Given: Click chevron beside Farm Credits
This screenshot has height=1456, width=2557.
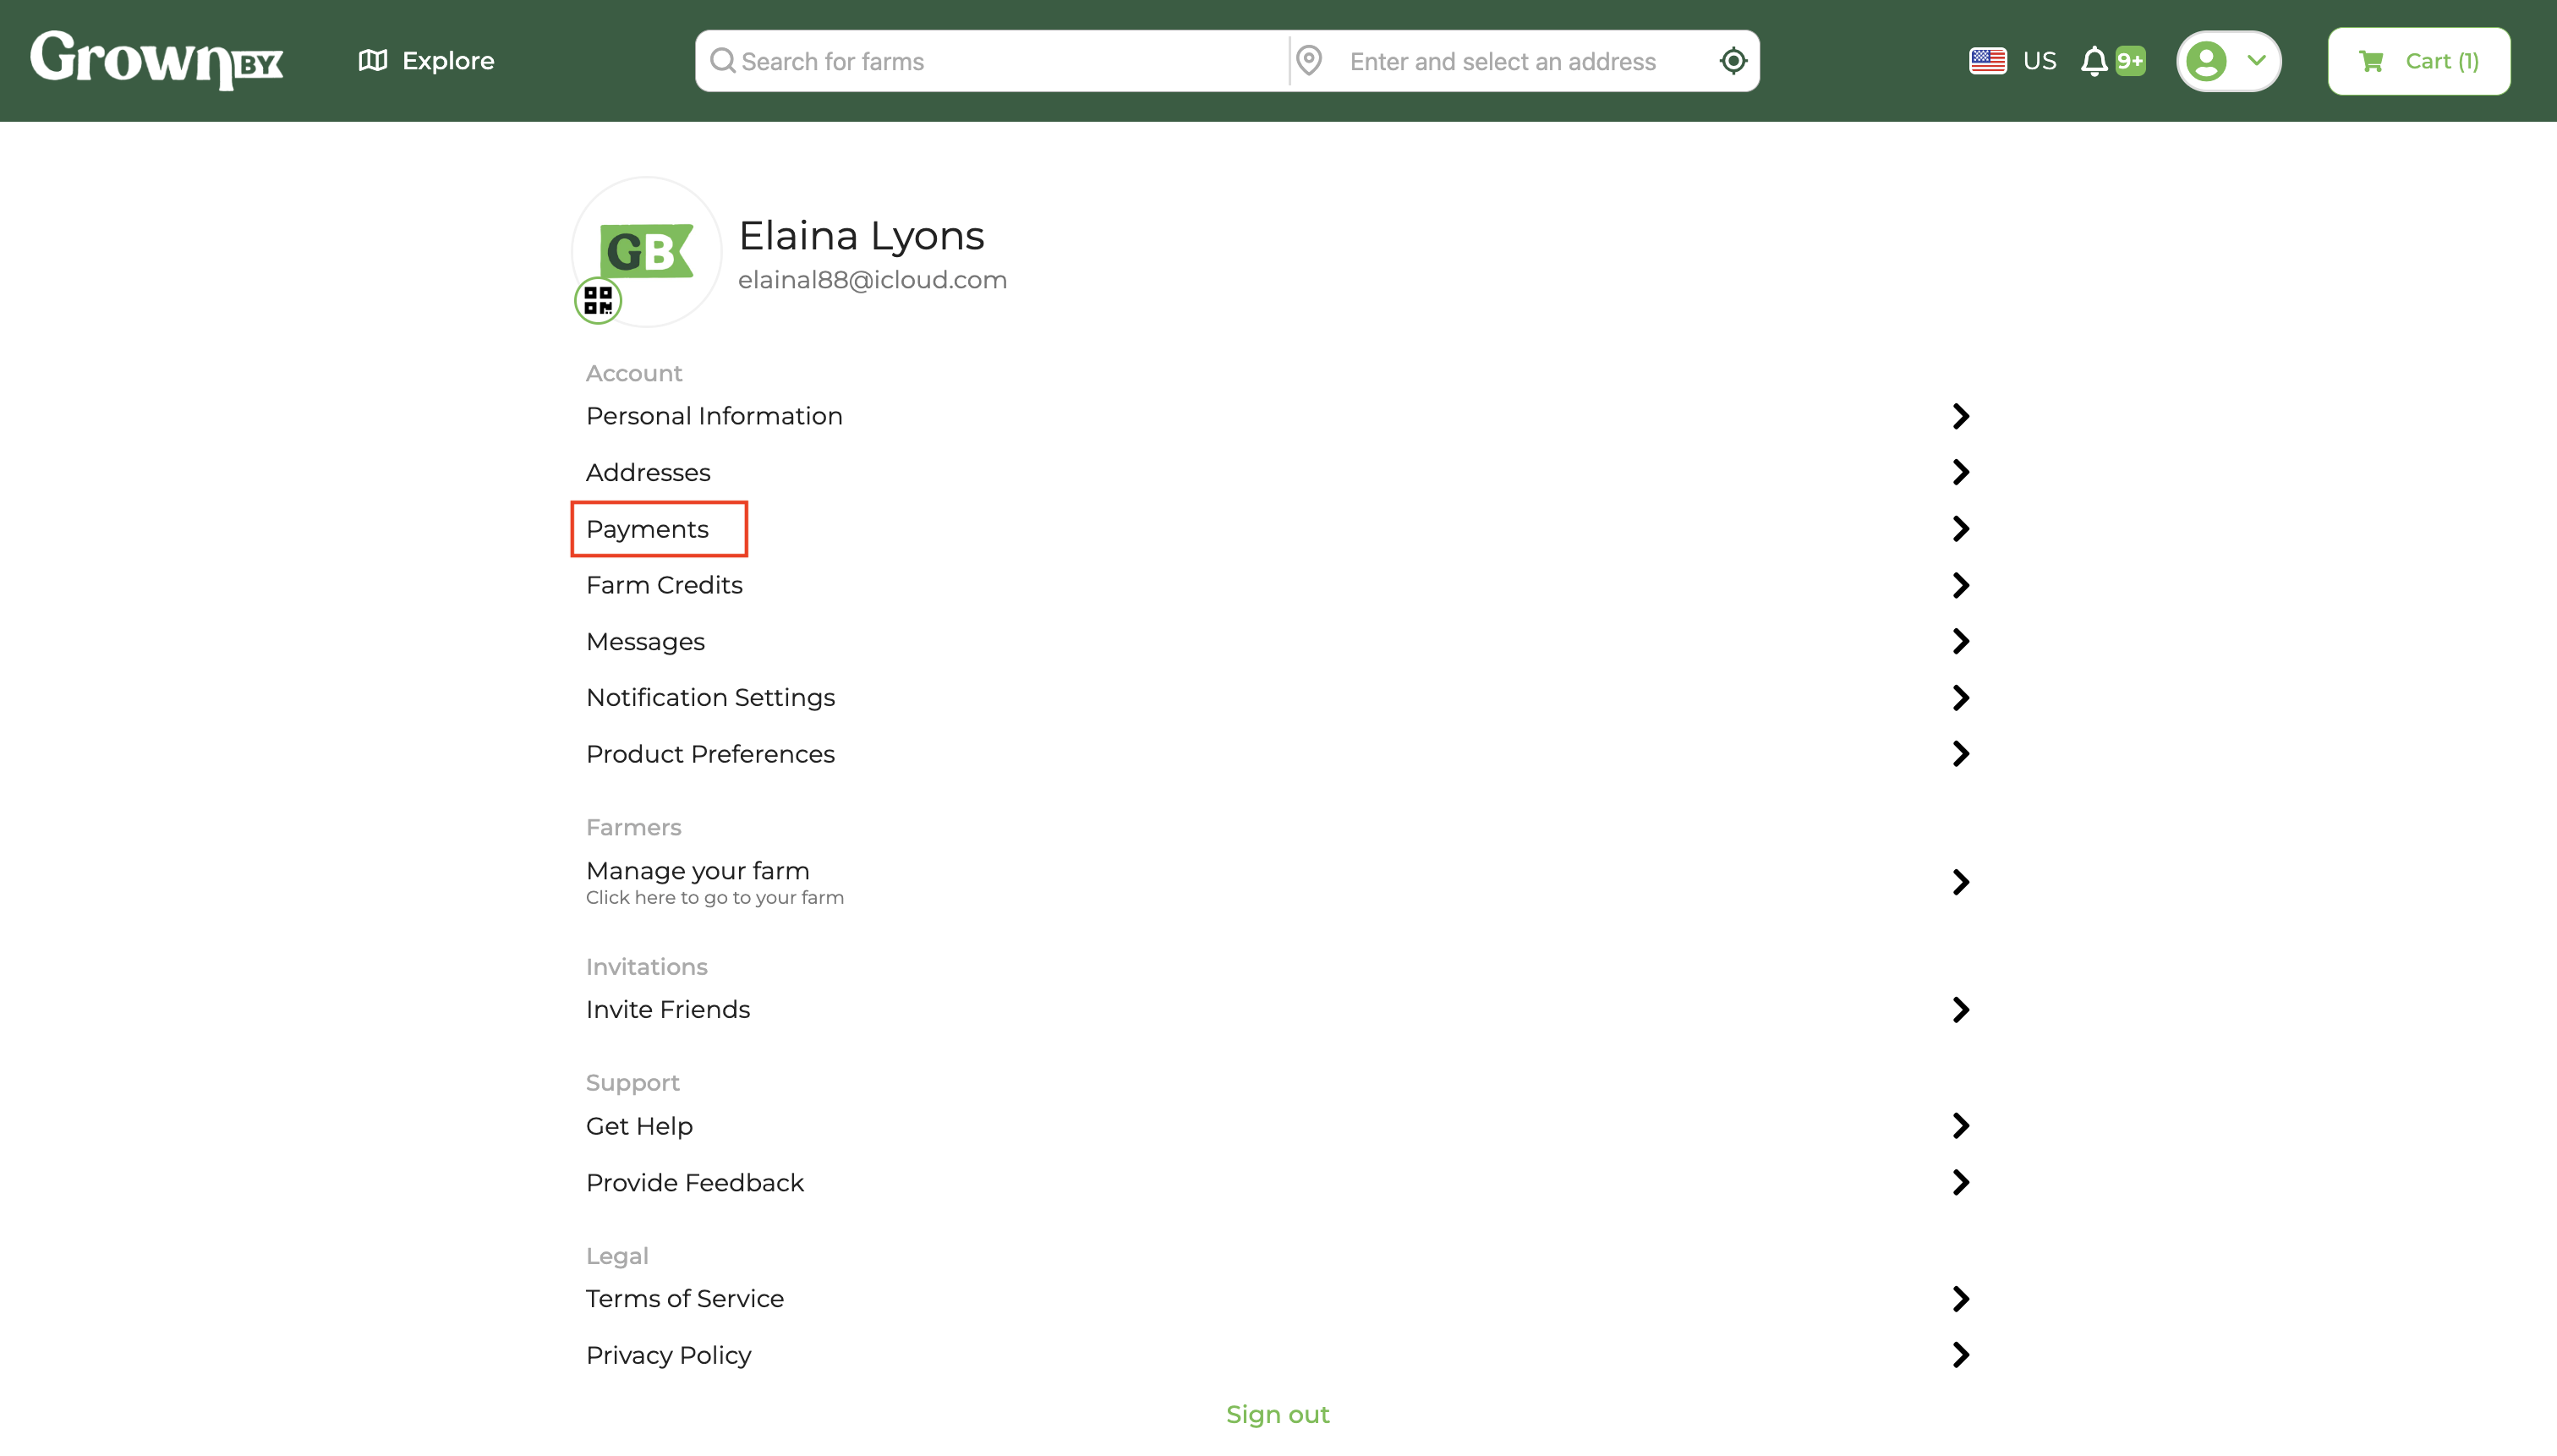Looking at the screenshot, I should coord(1960,585).
